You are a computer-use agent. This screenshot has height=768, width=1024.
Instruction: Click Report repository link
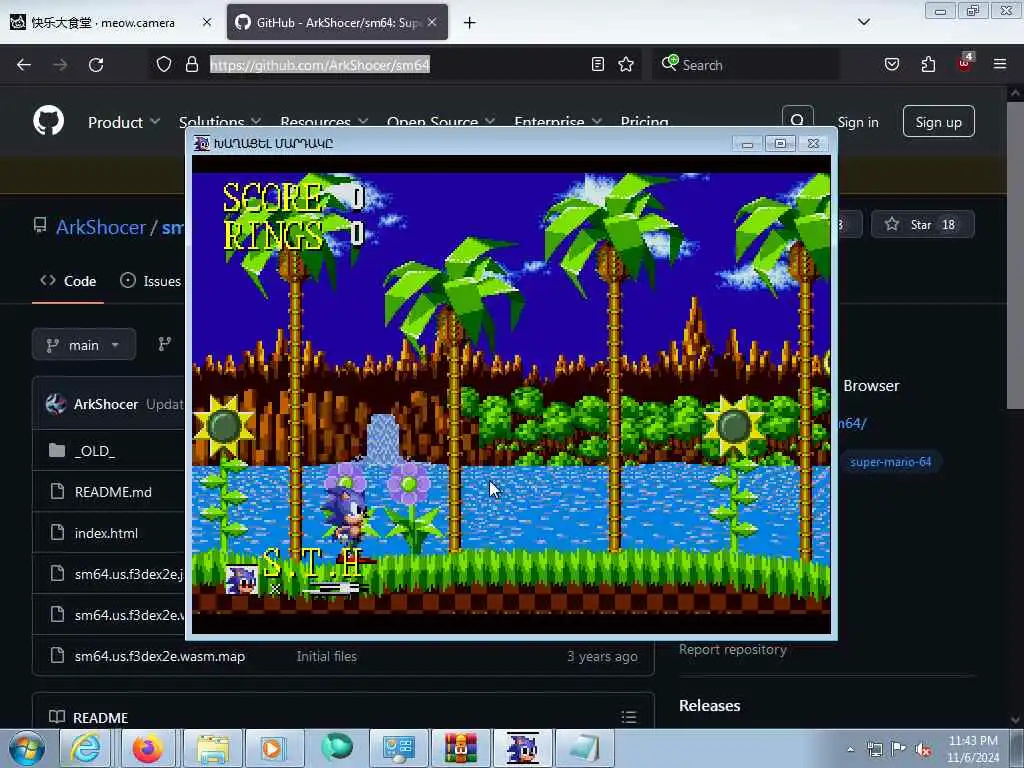tap(733, 649)
